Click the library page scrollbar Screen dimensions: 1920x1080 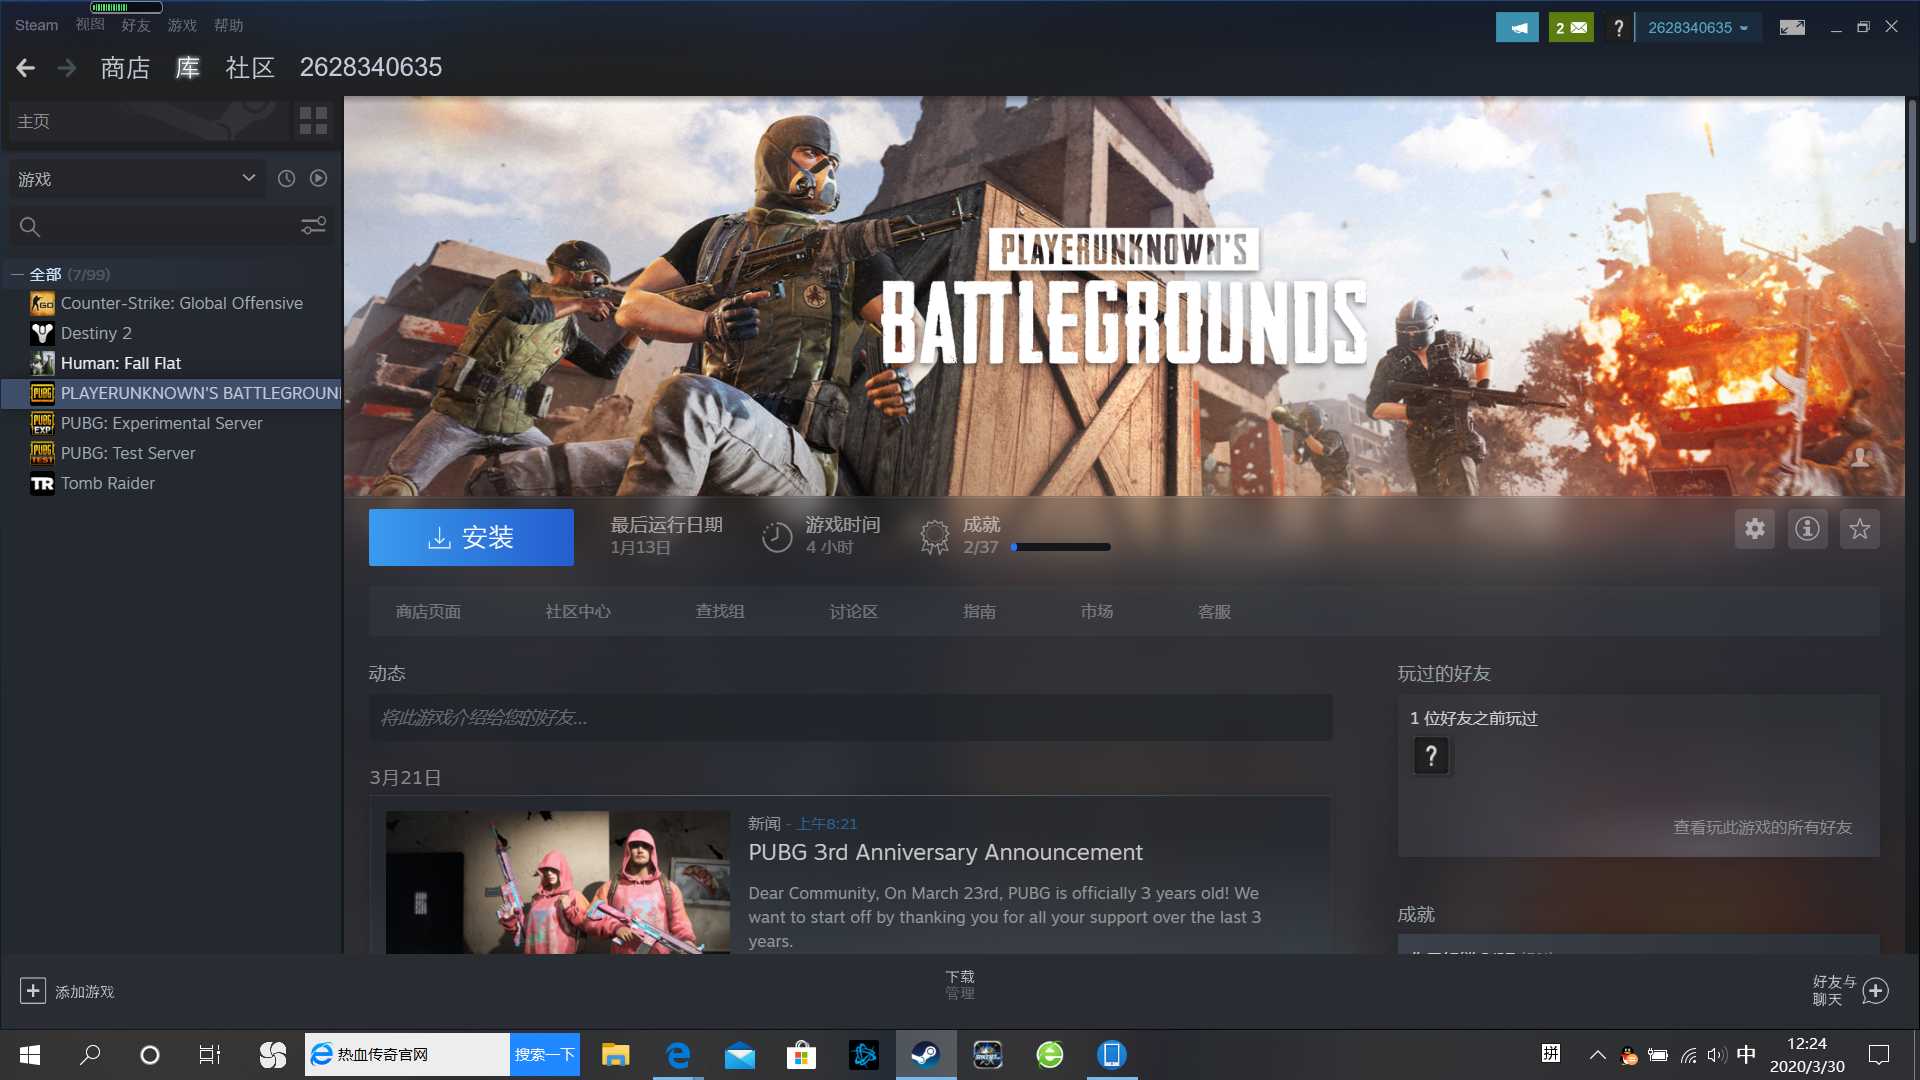pos(1912,170)
